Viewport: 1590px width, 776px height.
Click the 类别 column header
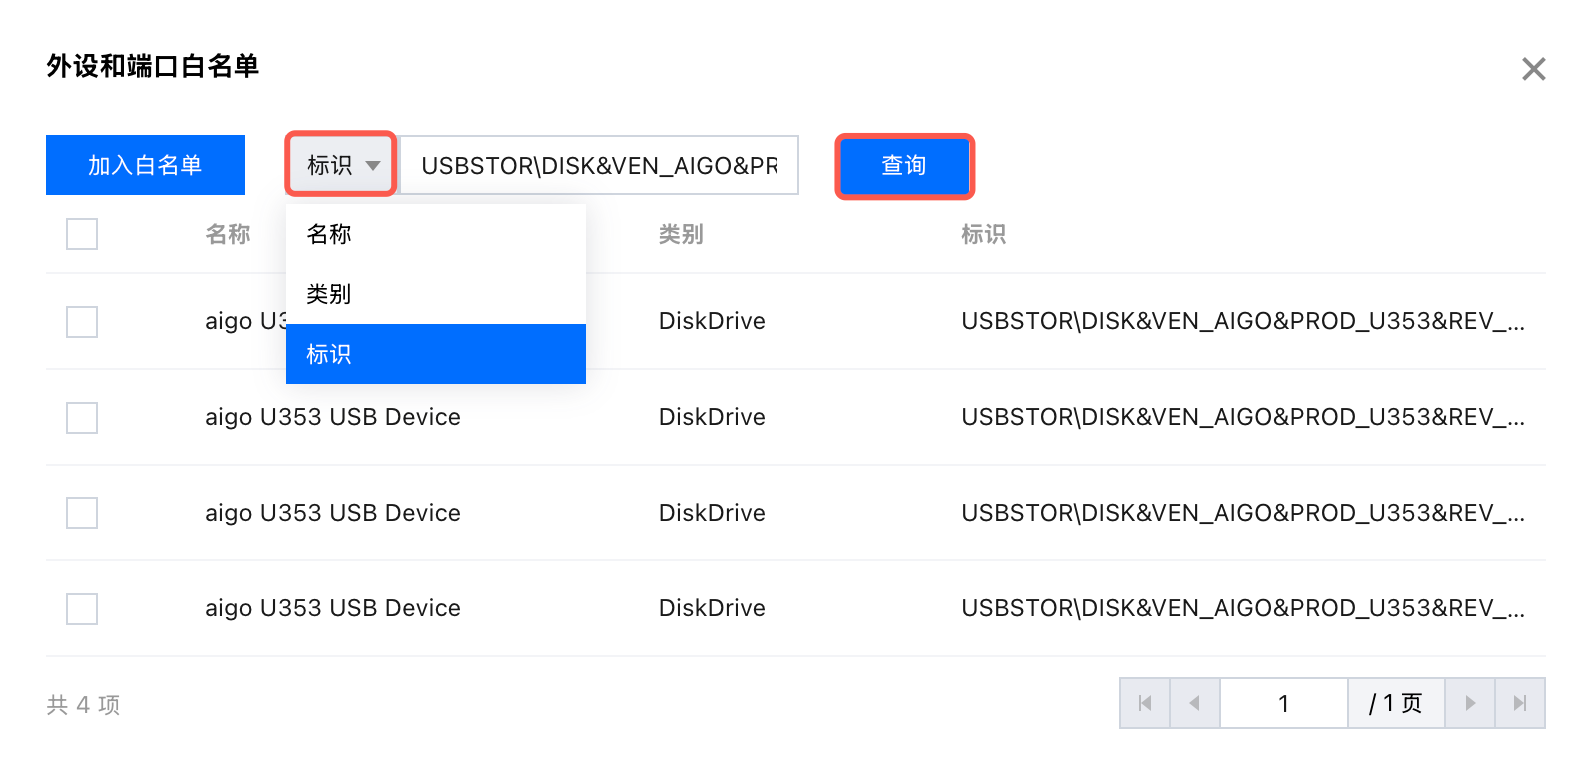(681, 234)
